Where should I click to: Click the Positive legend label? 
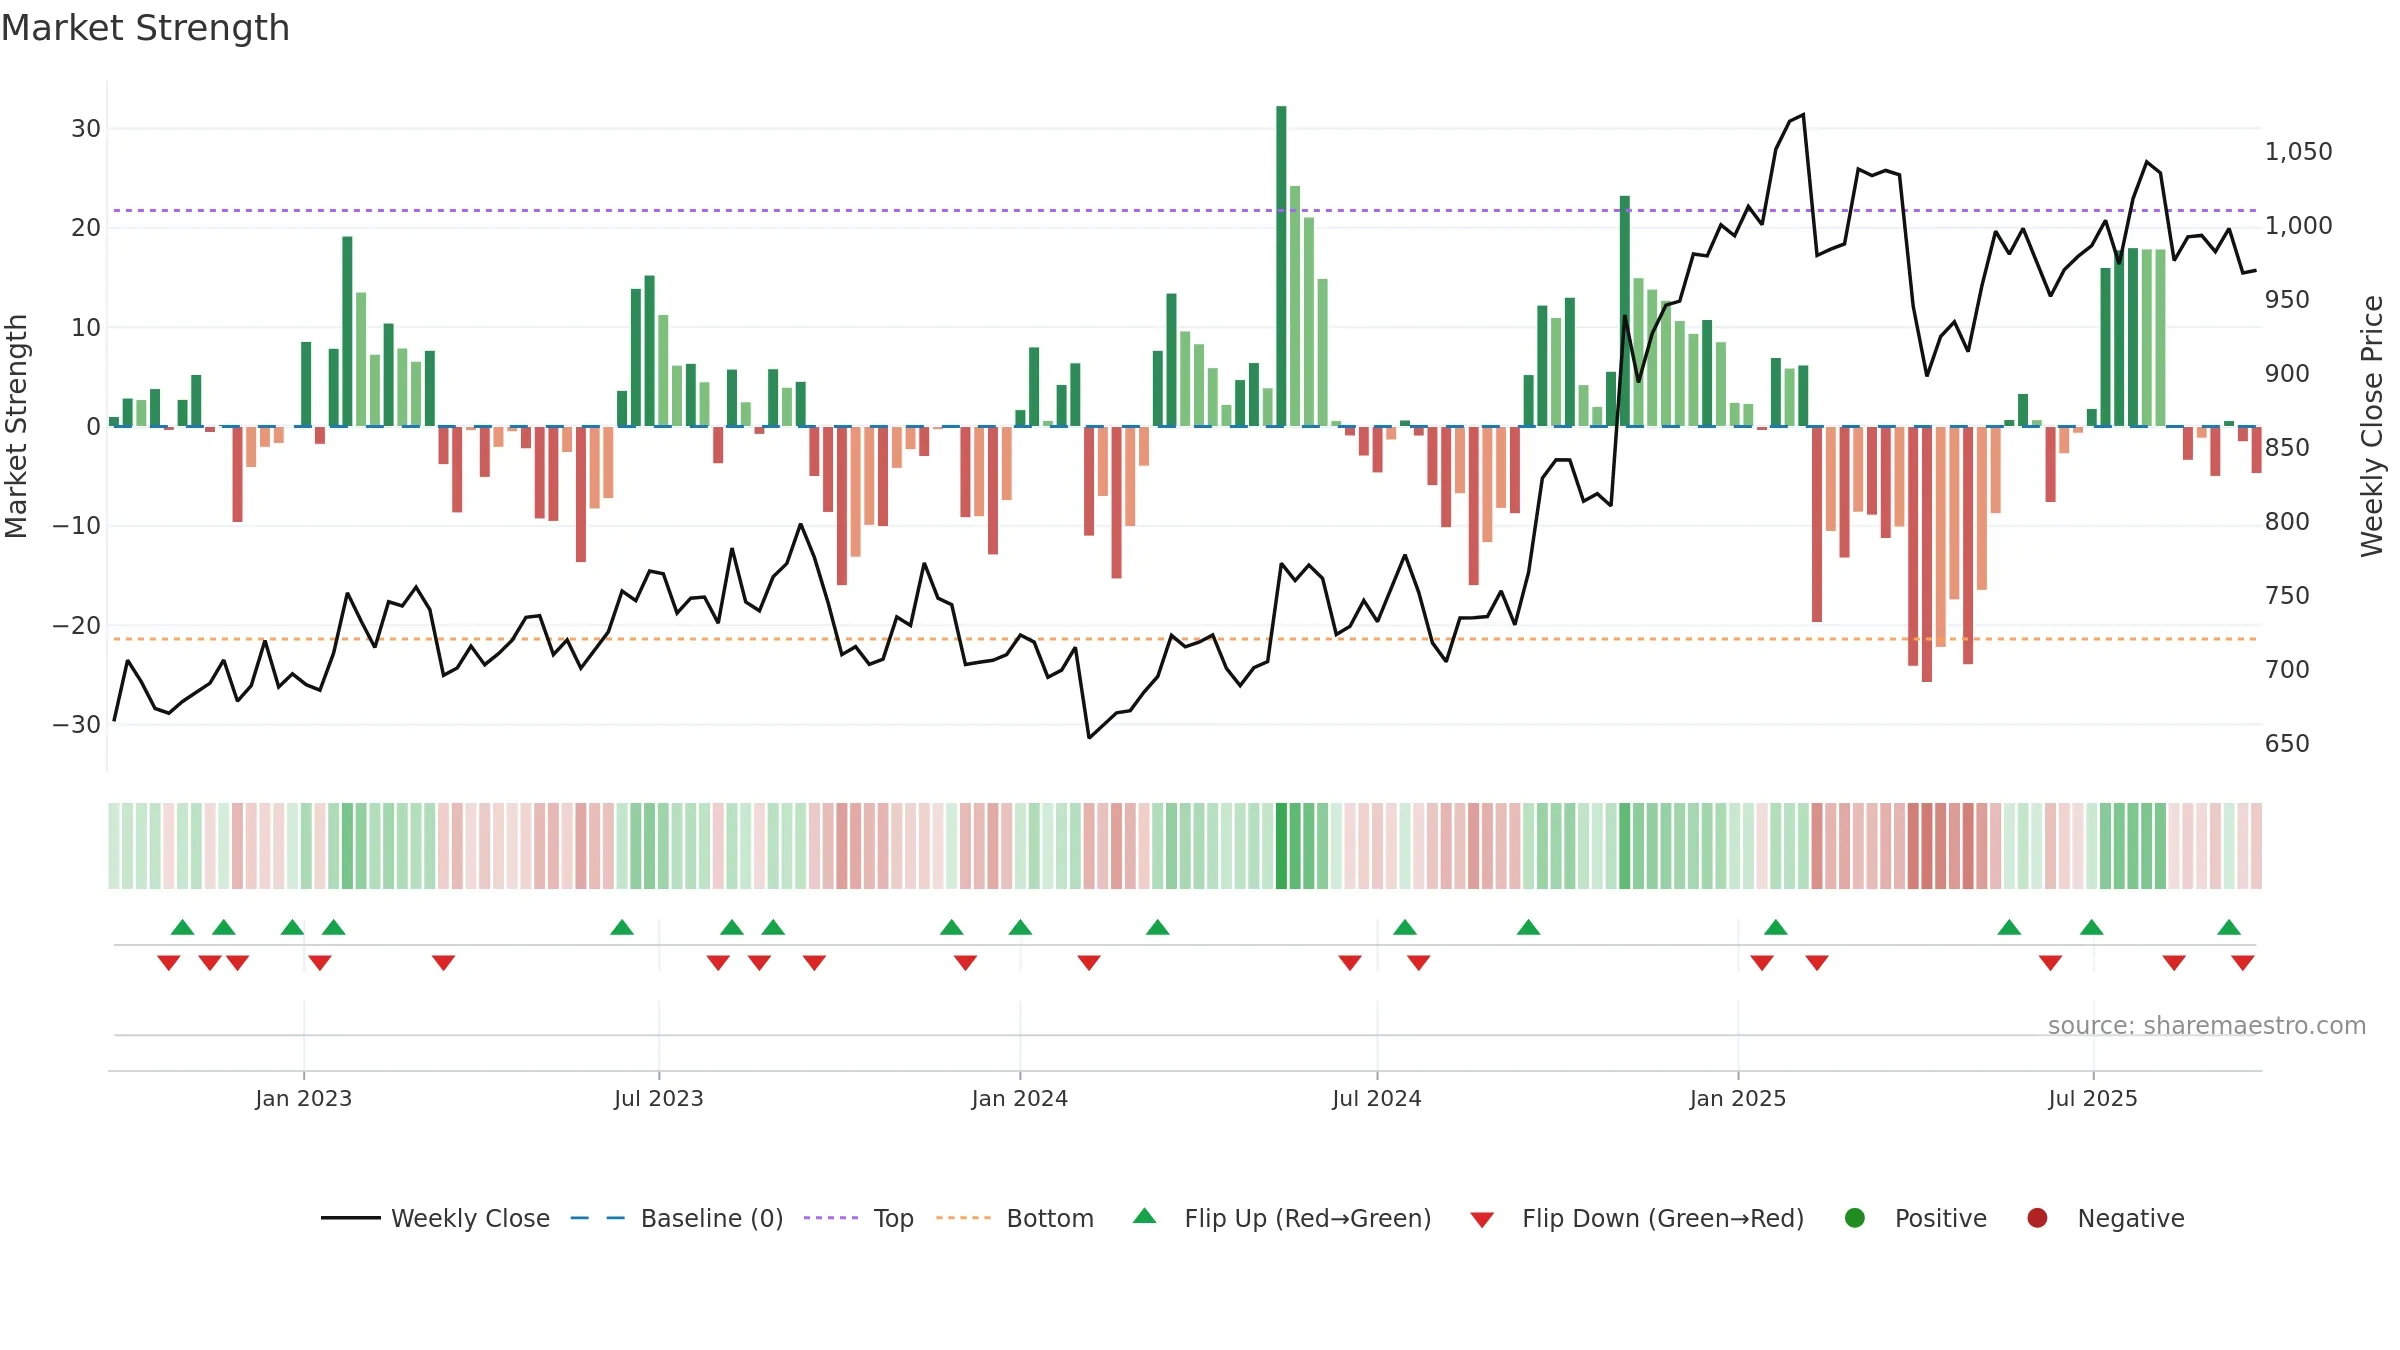tap(1940, 1218)
